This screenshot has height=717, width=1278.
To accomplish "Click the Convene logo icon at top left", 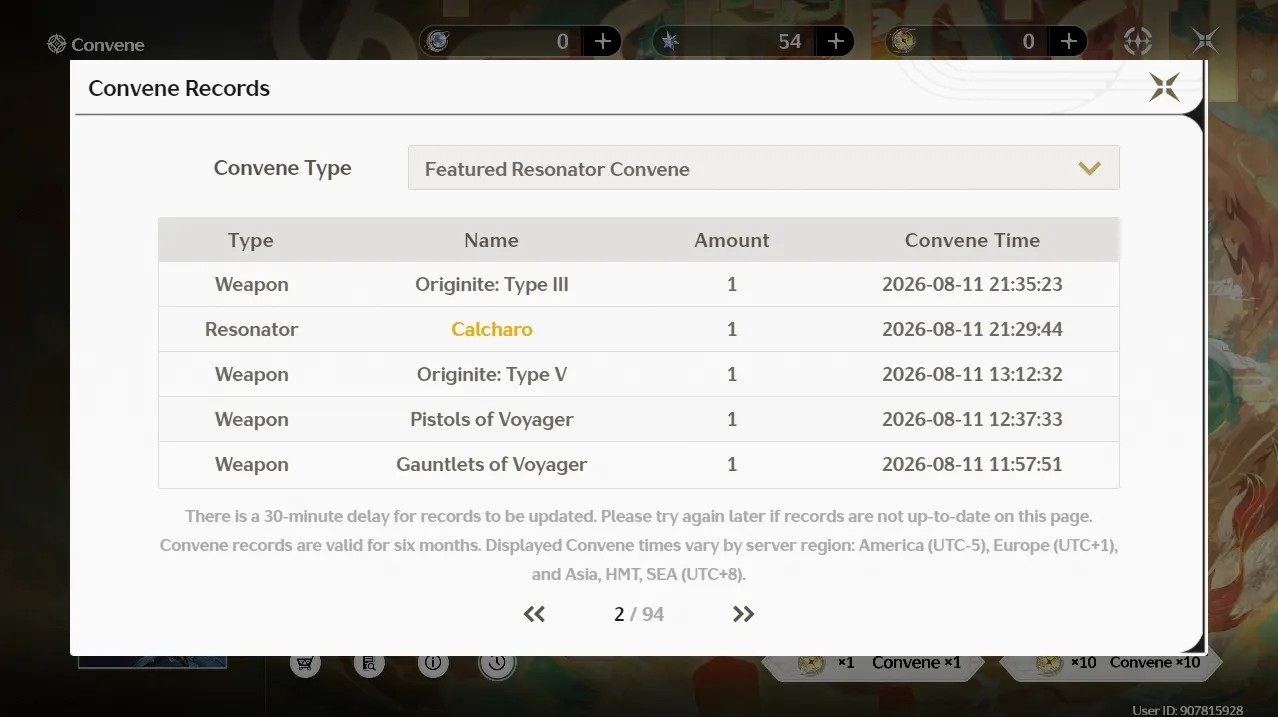I will 56,44.
